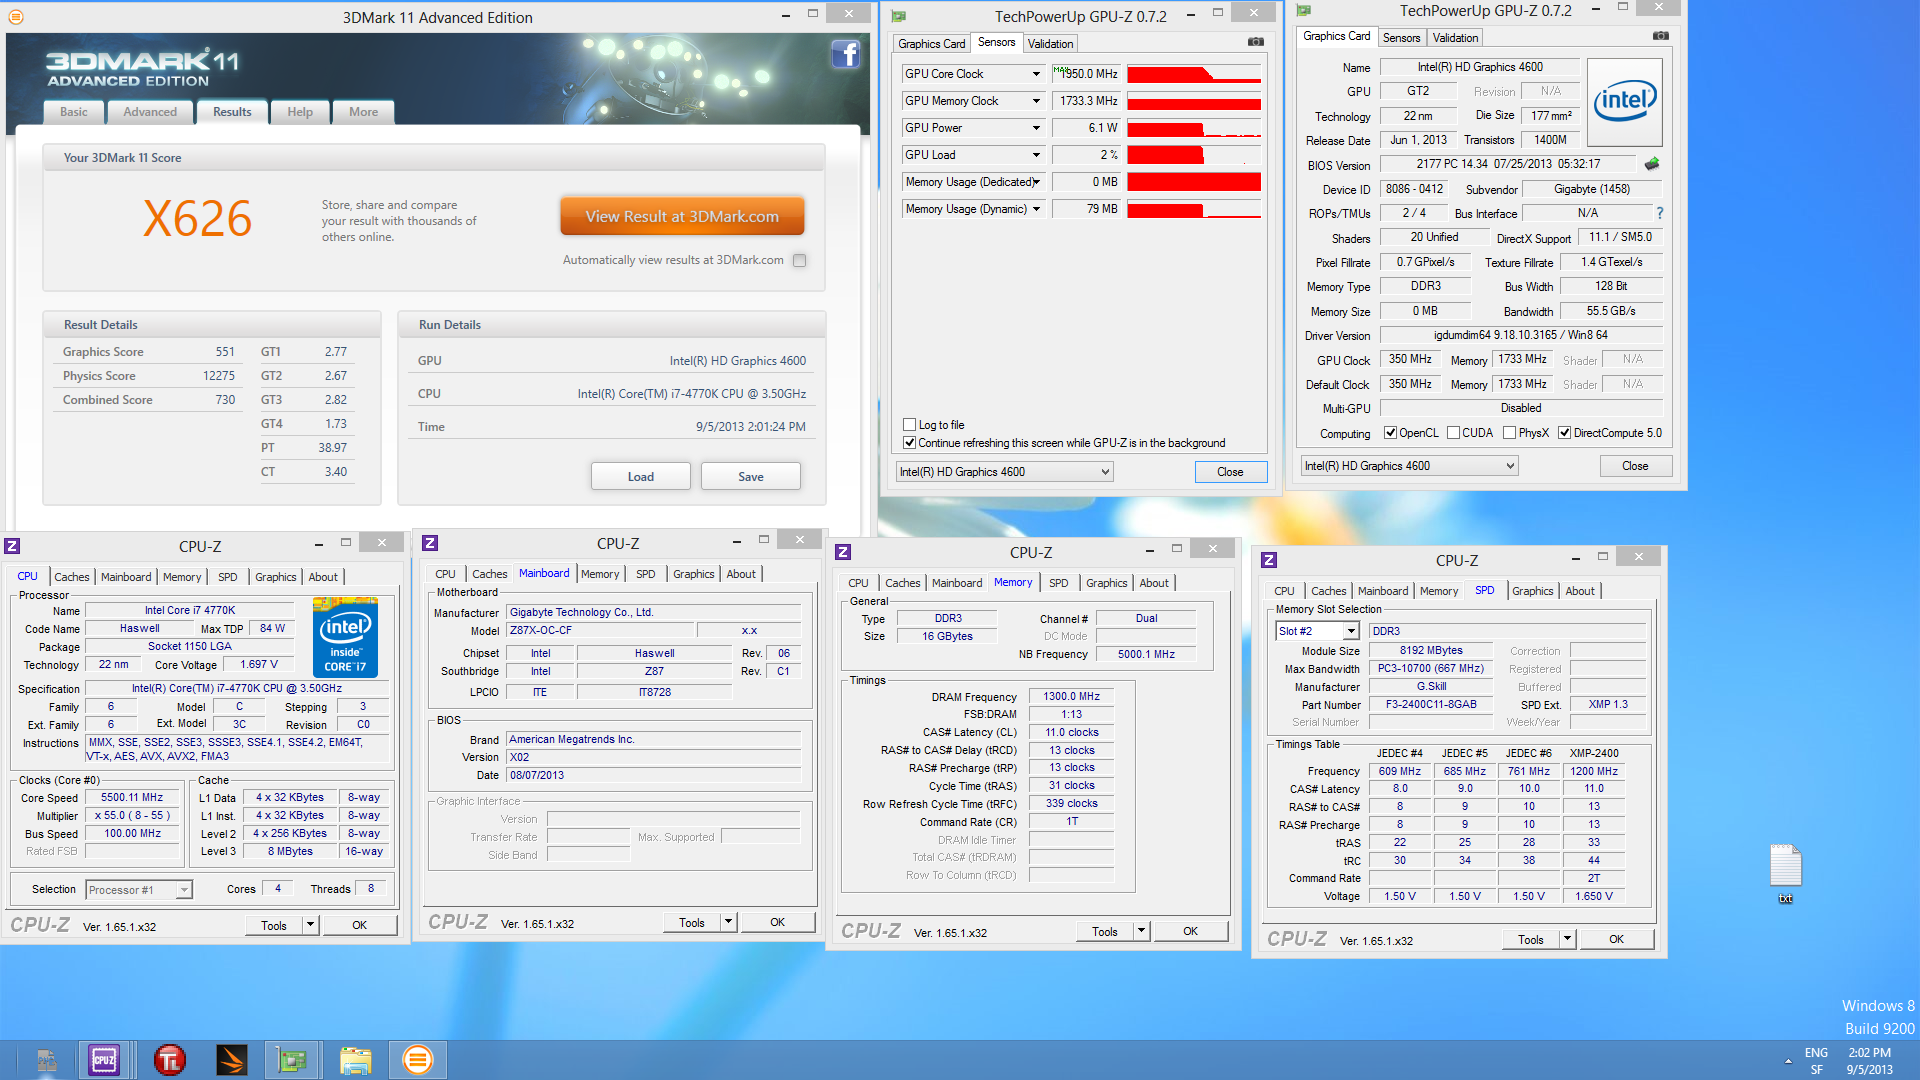Uncheck Continue refreshing this screen in background
The height and width of the screenshot is (1080, 1920).
pos(909,443)
